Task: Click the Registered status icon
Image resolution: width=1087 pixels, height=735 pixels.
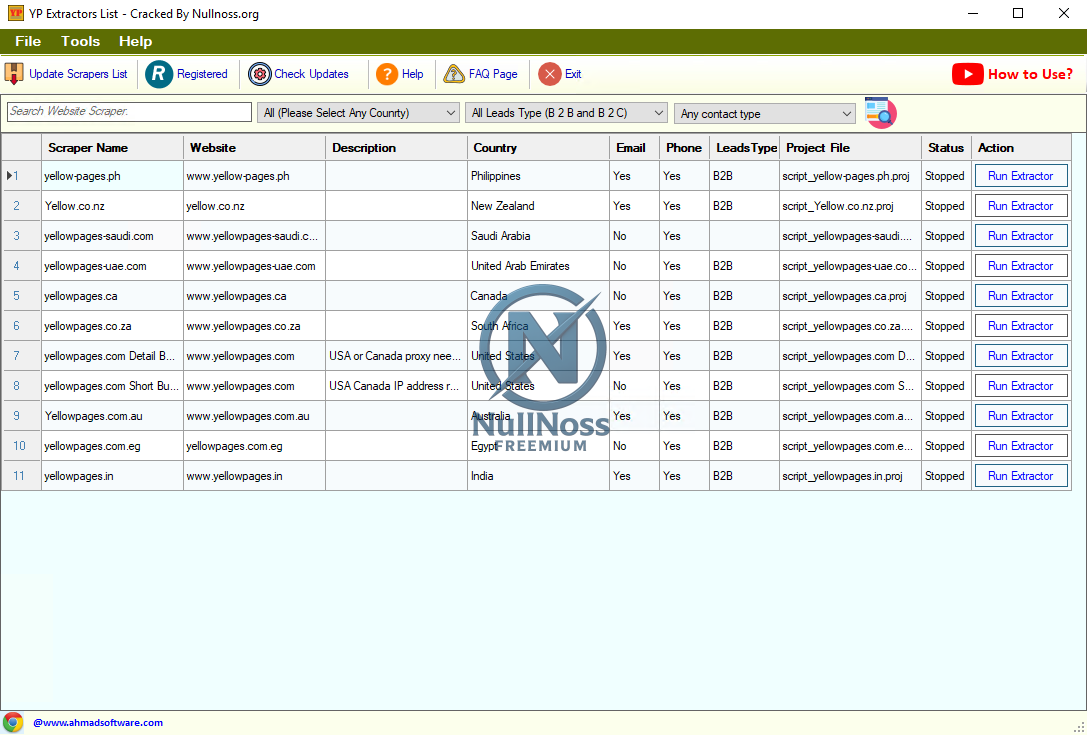Action: pyautogui.click(x=159, y=73)
